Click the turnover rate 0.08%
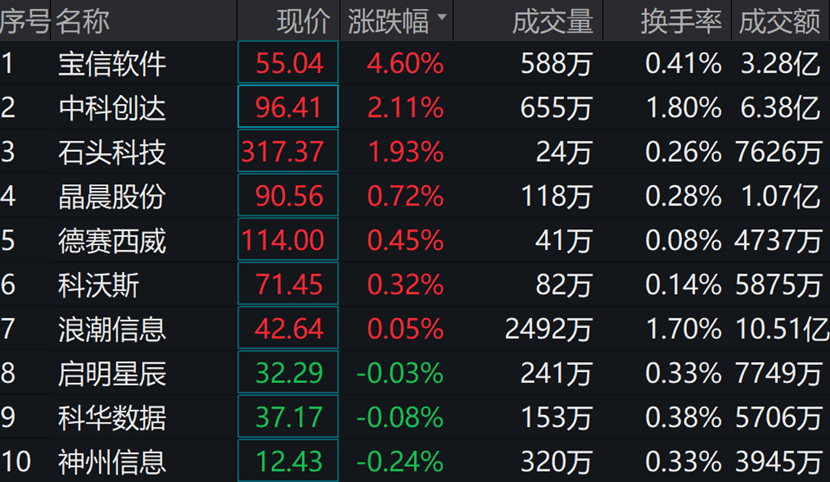Viewport: 830px width, 482px height. tap(683, 241)
